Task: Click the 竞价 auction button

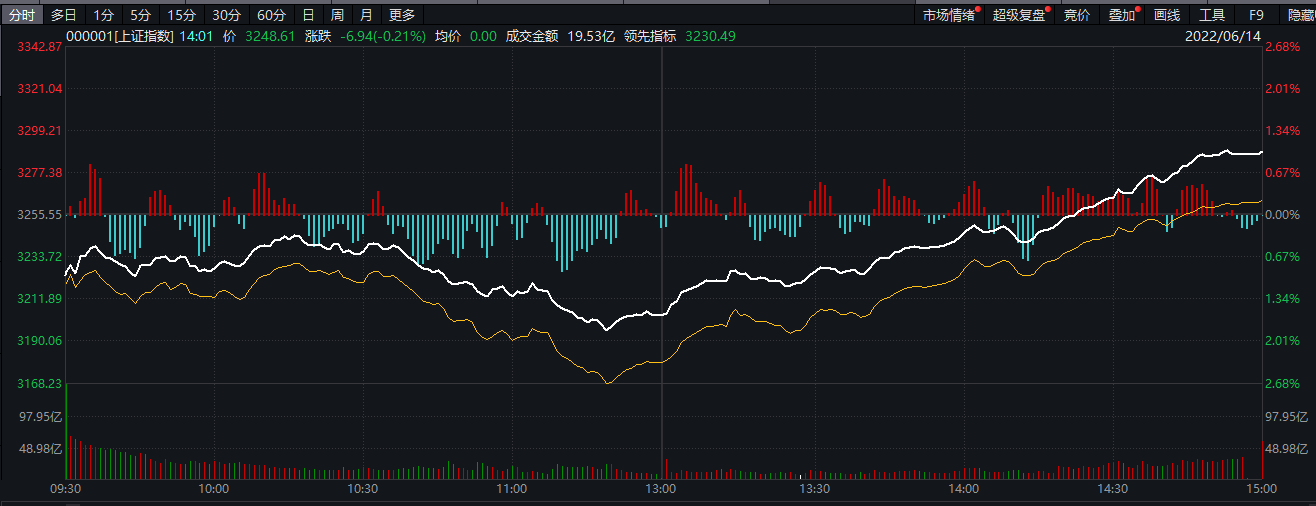Action: (x=1077, y=15)
